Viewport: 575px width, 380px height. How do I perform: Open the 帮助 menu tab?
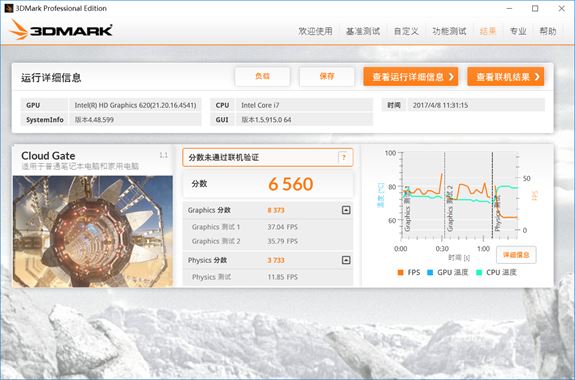pos(548,31)
